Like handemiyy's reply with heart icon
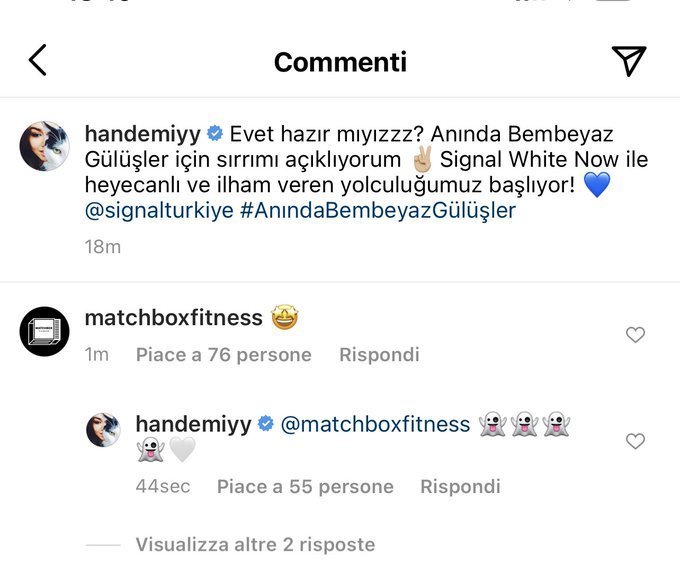Image resolution: width=680 pixels, height=581 pixels. click(635, 441)
